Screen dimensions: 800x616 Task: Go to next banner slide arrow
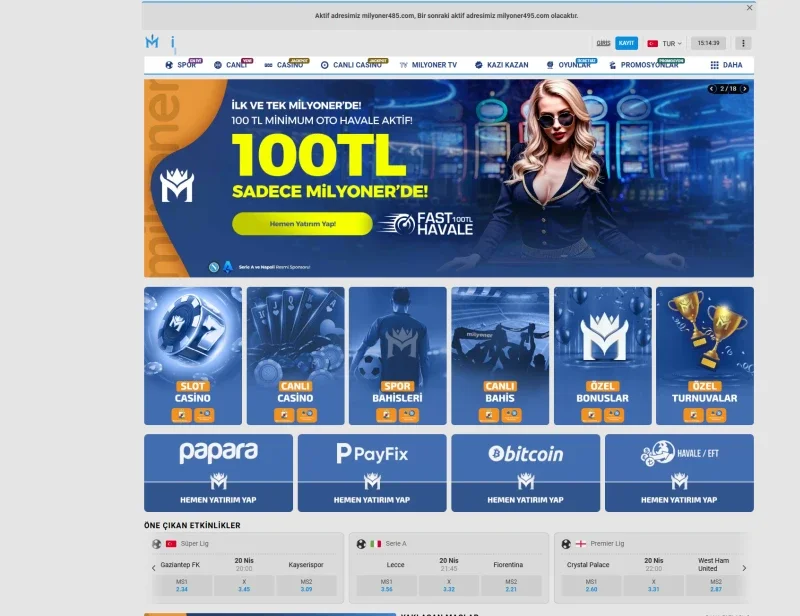(x=744, y=89)
